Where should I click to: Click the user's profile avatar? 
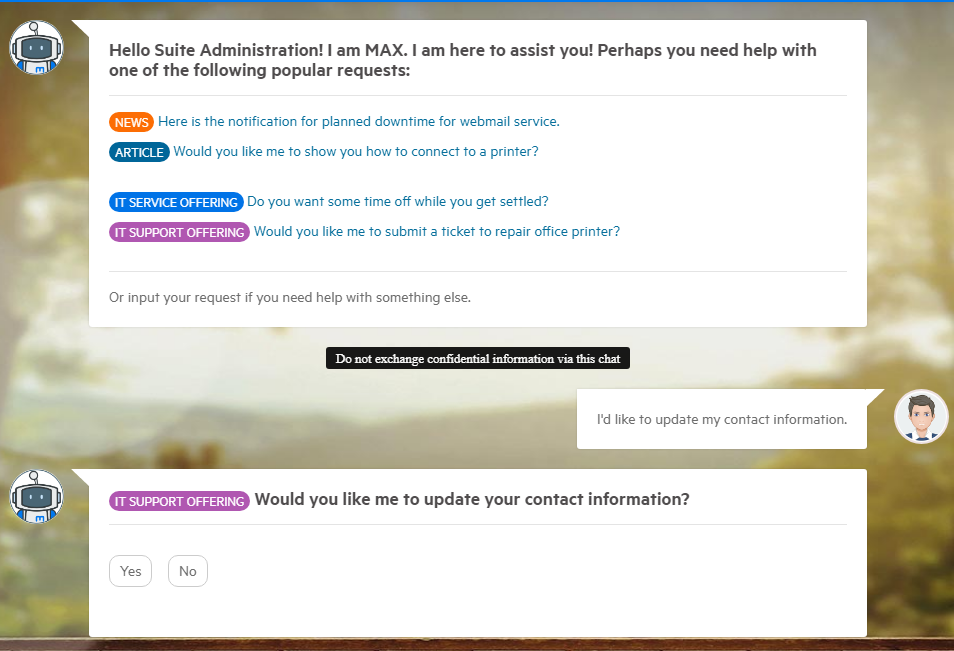pos(920,416)
